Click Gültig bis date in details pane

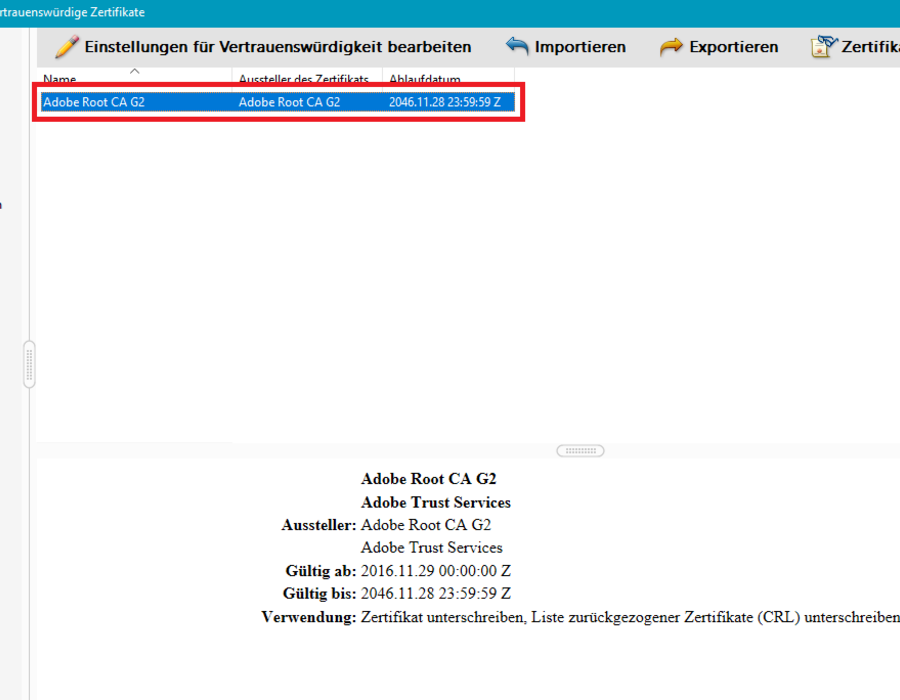point(436,593)
